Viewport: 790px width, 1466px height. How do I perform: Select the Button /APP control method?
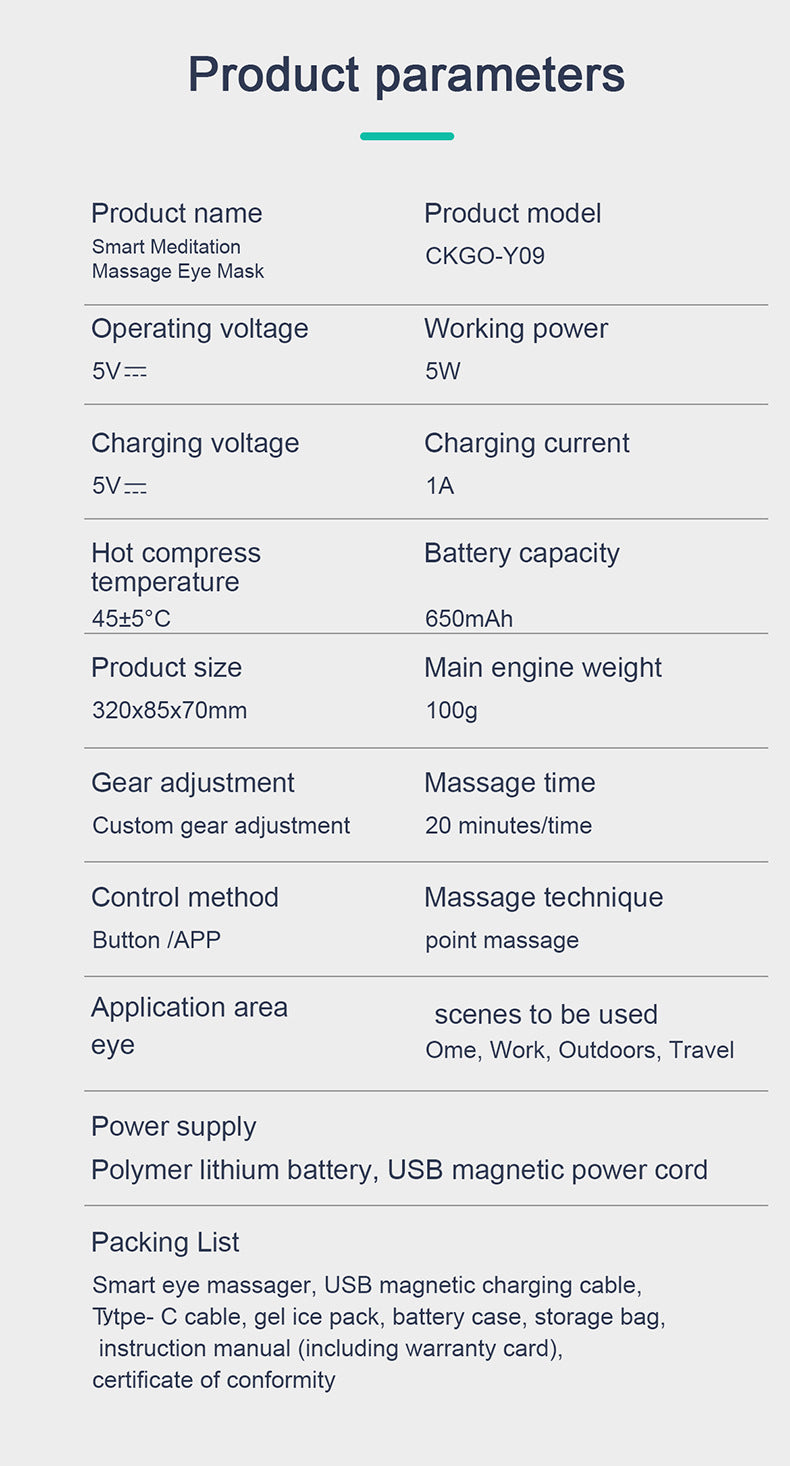pos(157,940)
